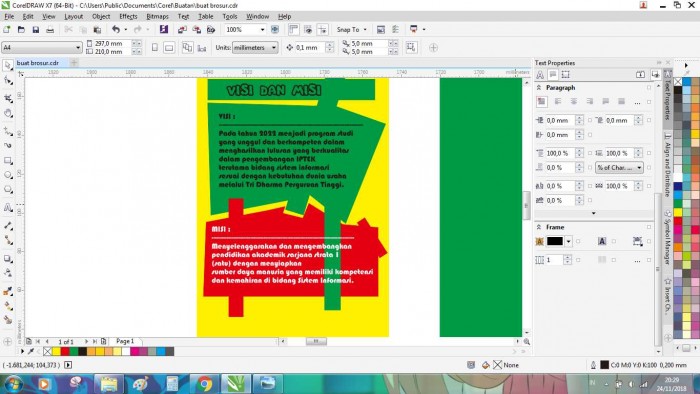Select the Transparency tool

tap(8, 273)
